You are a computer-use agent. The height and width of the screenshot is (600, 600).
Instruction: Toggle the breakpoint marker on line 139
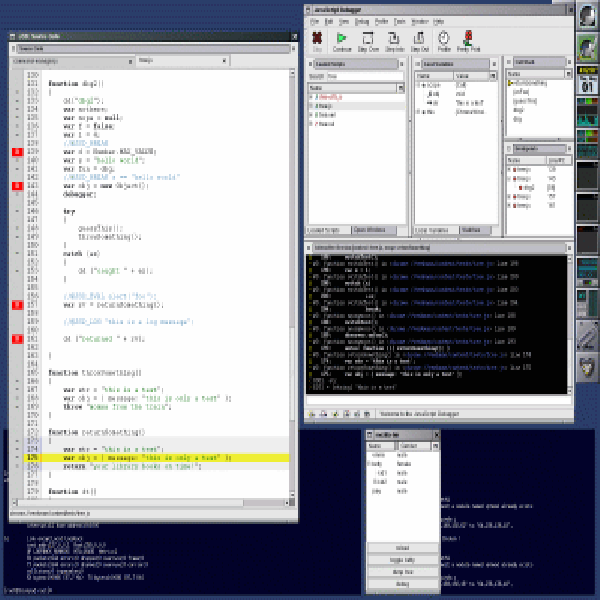17,152
